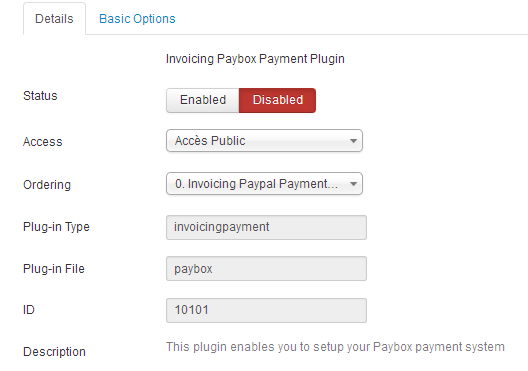The width and height of the screenshot is (528, 371).
Task: Switch to the Details tab
Action: (54, 19)
